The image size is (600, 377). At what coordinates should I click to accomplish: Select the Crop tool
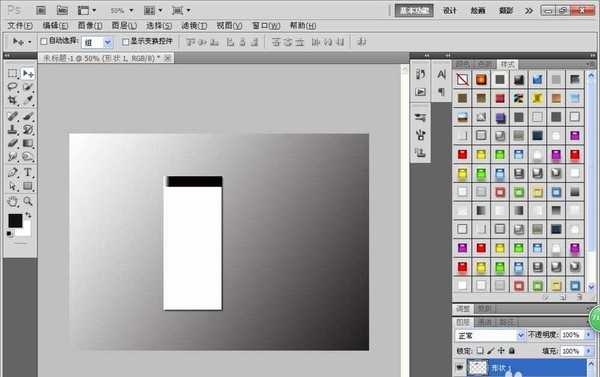click(x=13, y=100)
